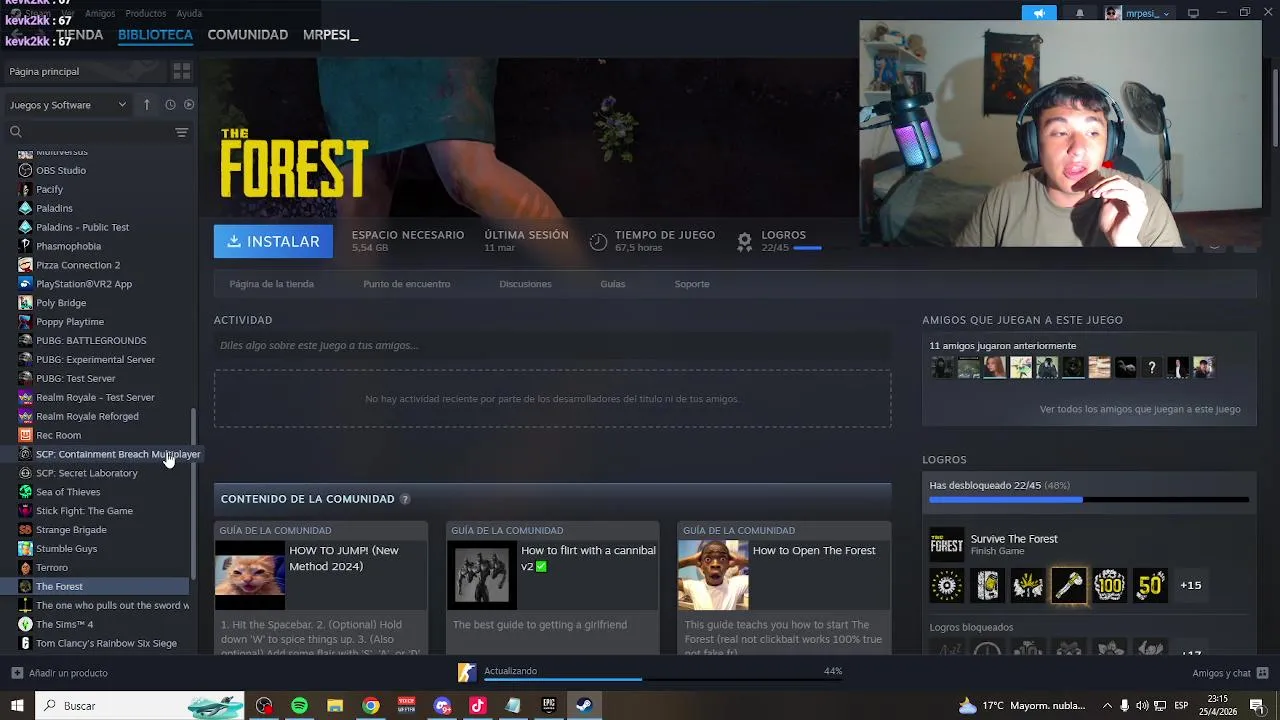Image resolution: width=1280 pixels, height=720 pixels.
Task: Open the Discusiones link
Action: coord(525,284)
